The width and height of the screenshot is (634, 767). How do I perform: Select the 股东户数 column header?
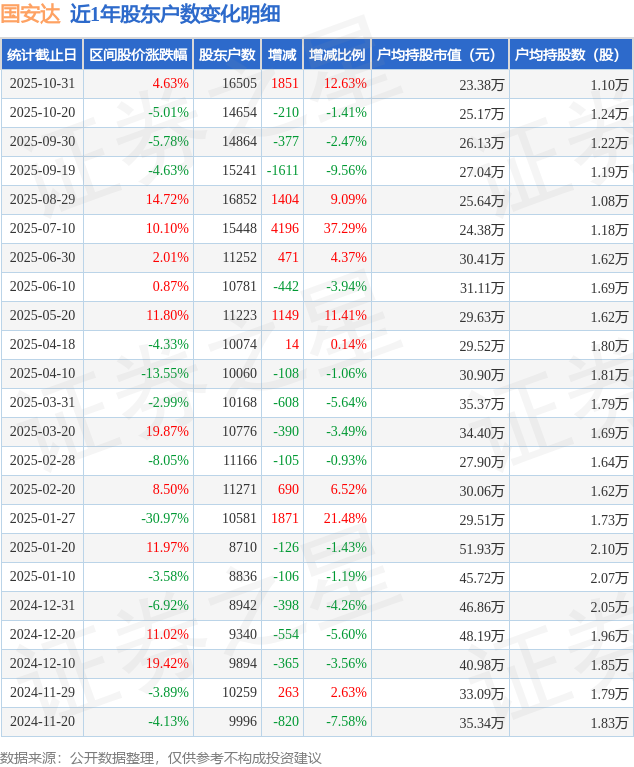227,55
